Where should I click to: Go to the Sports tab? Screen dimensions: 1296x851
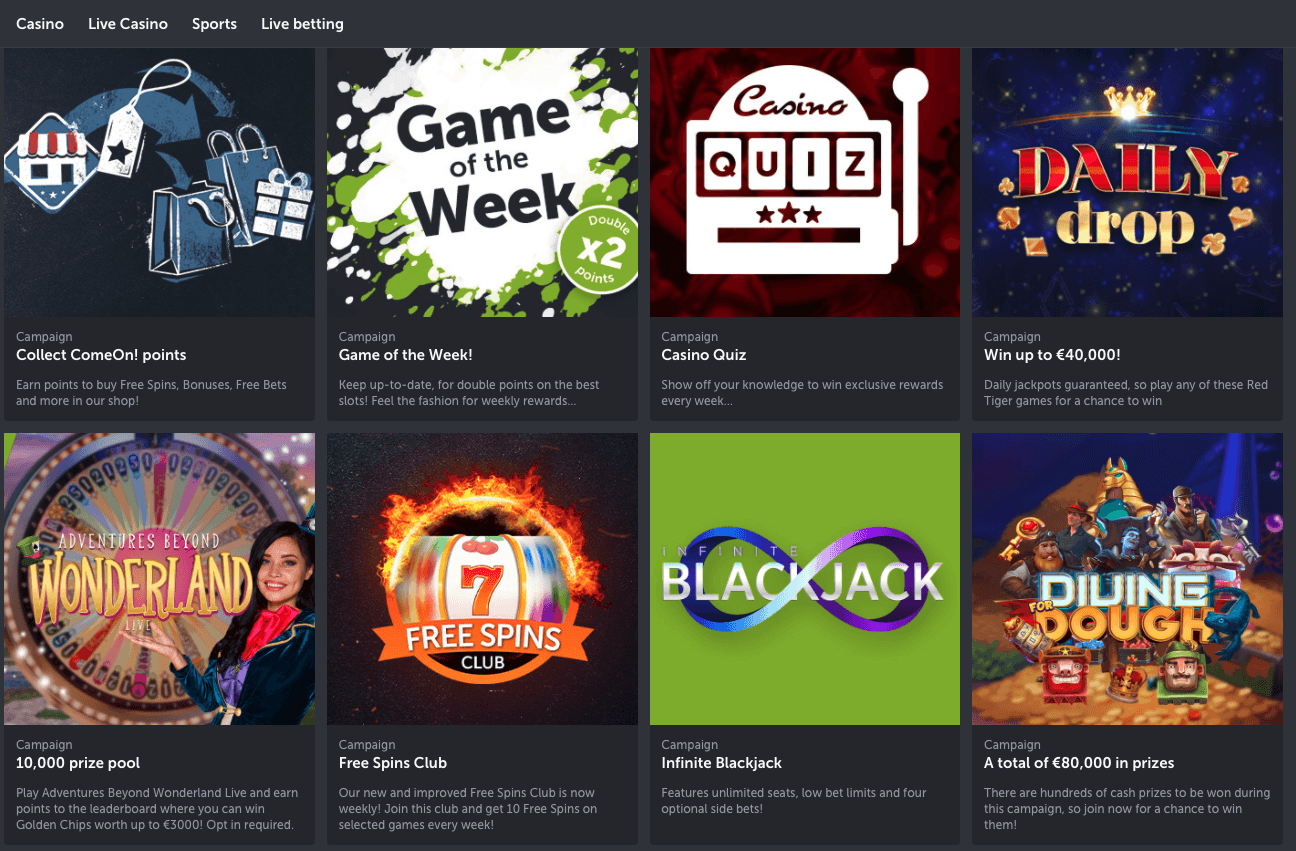[x=214, y=23]
